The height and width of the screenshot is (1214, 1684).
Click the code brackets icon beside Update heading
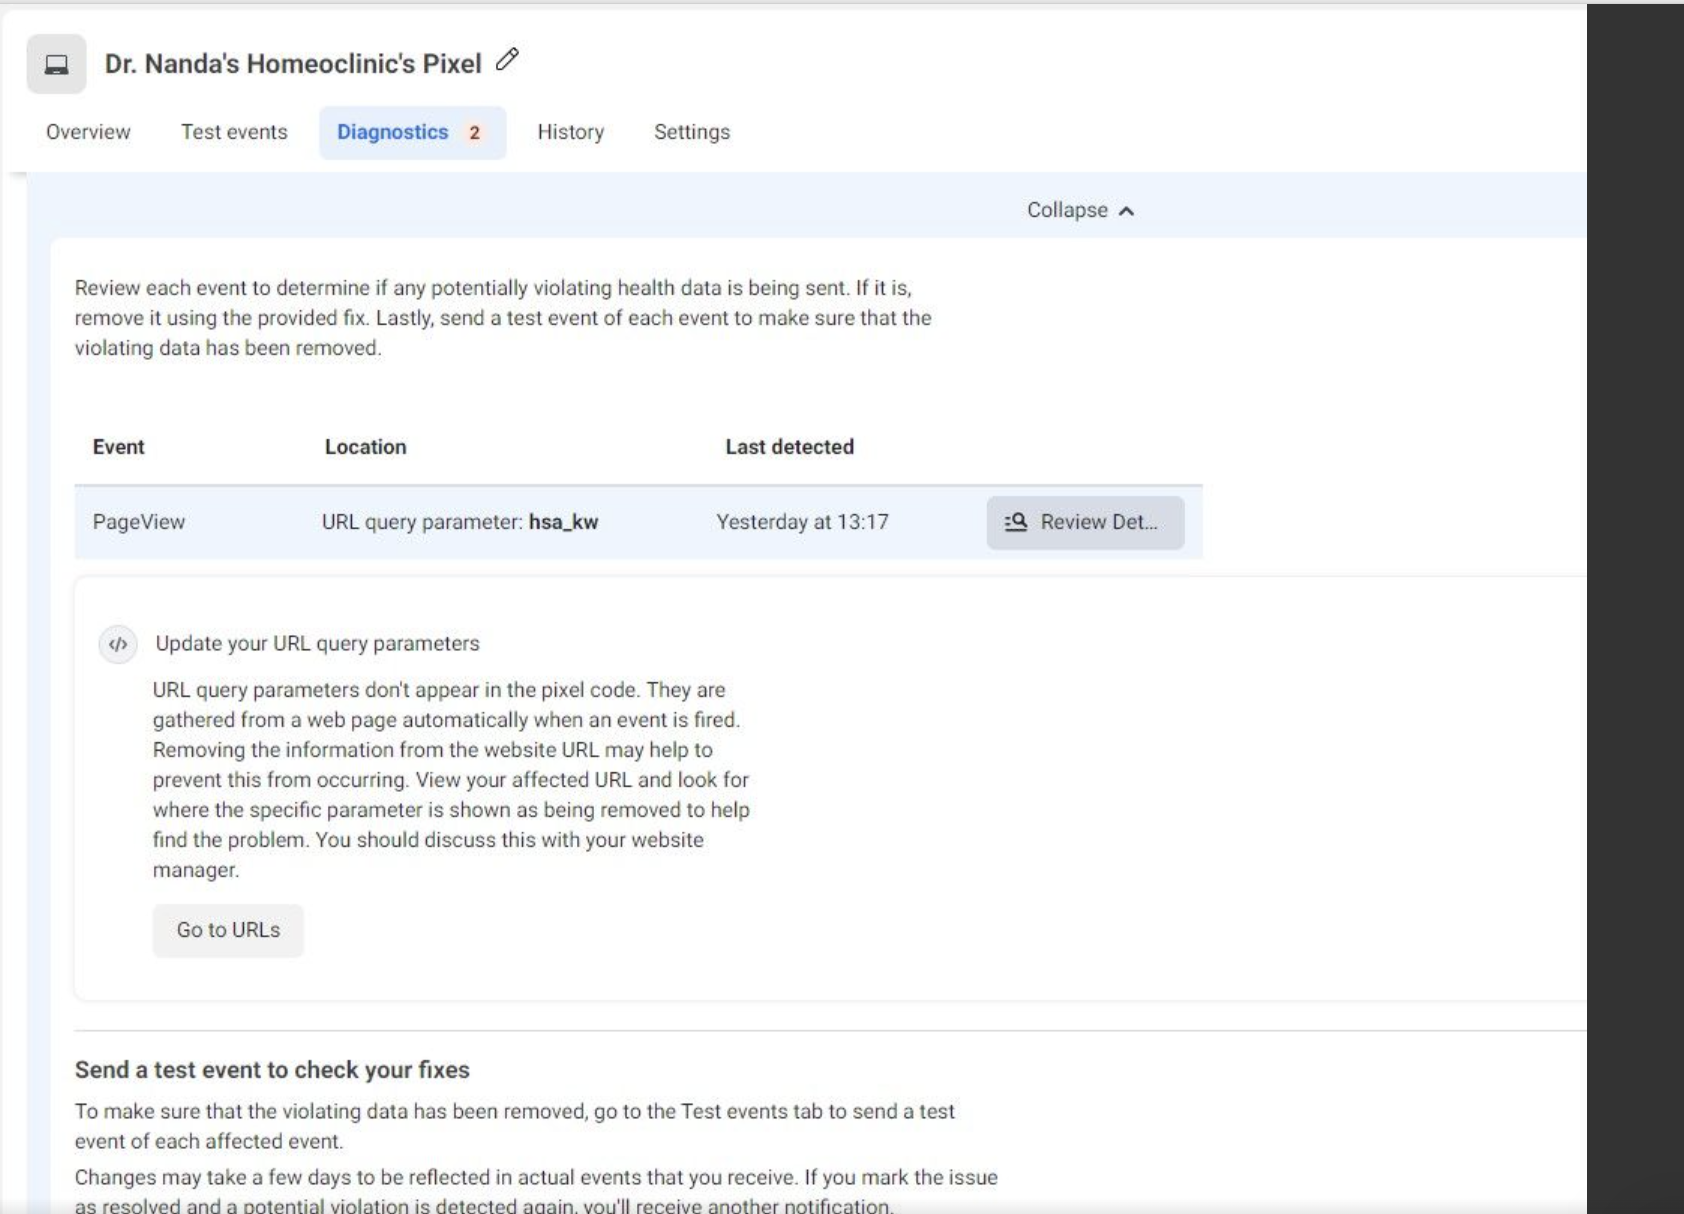pyautogui.click(x=118, y=644)
